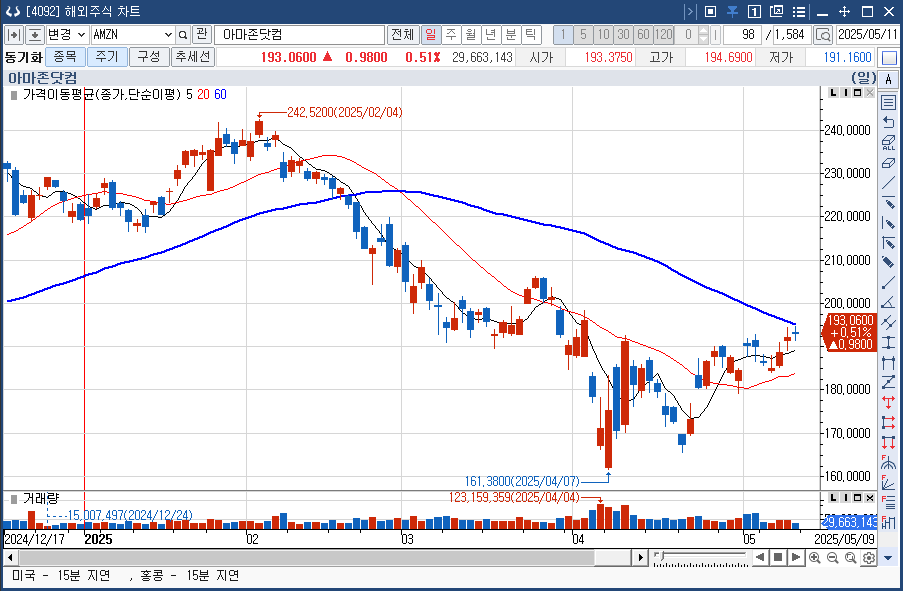This screenshot has width=903, height=591.
Task: Select the Fibonacci time zone tool
Action: click(888, 522)
